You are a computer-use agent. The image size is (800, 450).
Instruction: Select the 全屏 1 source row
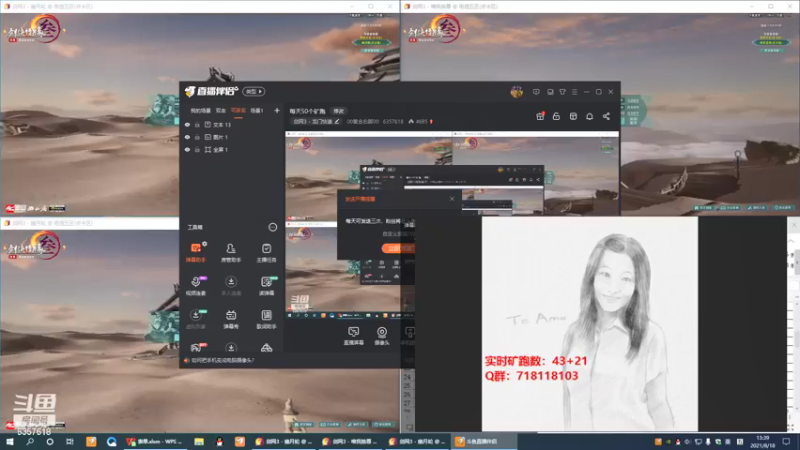232,149
